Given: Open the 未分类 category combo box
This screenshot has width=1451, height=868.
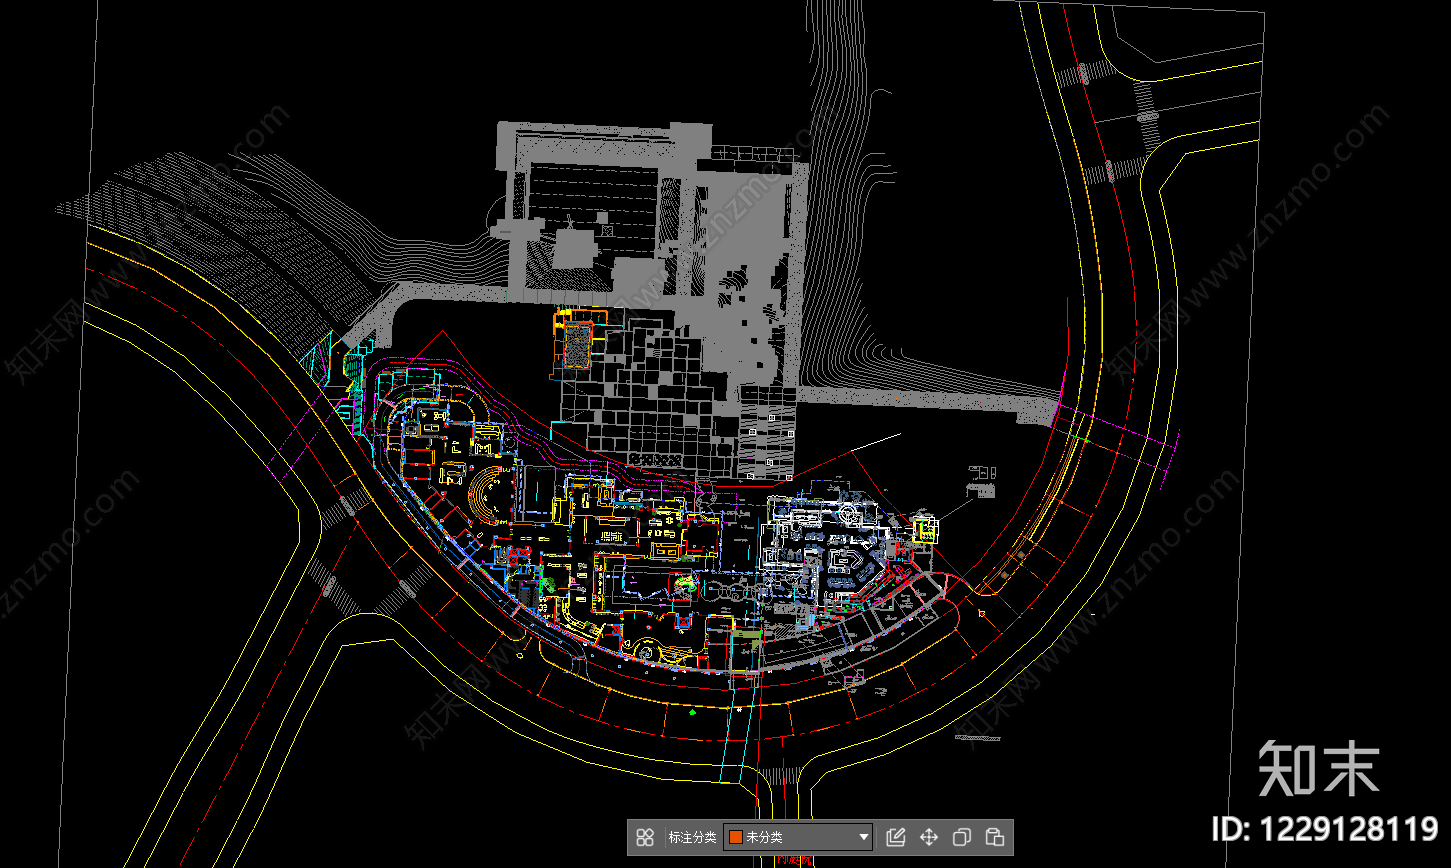Looking at the screenshot, I should click(x=798, y=837).
